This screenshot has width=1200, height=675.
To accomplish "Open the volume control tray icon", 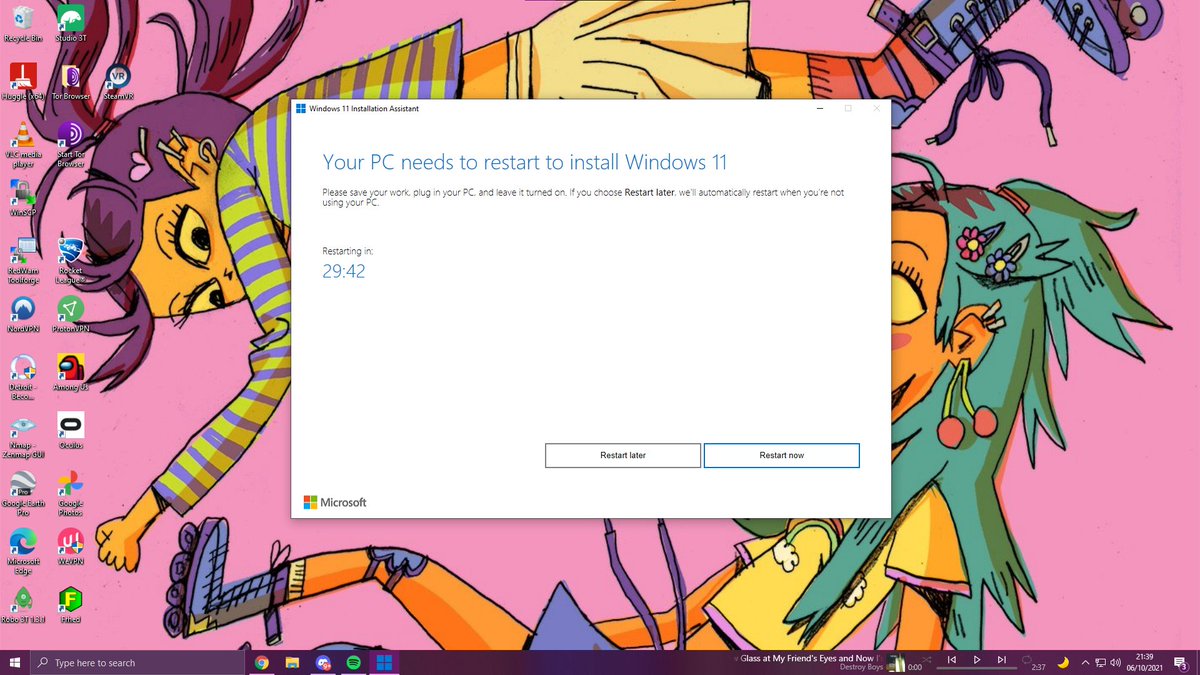I will click(x=1115, y=662).
